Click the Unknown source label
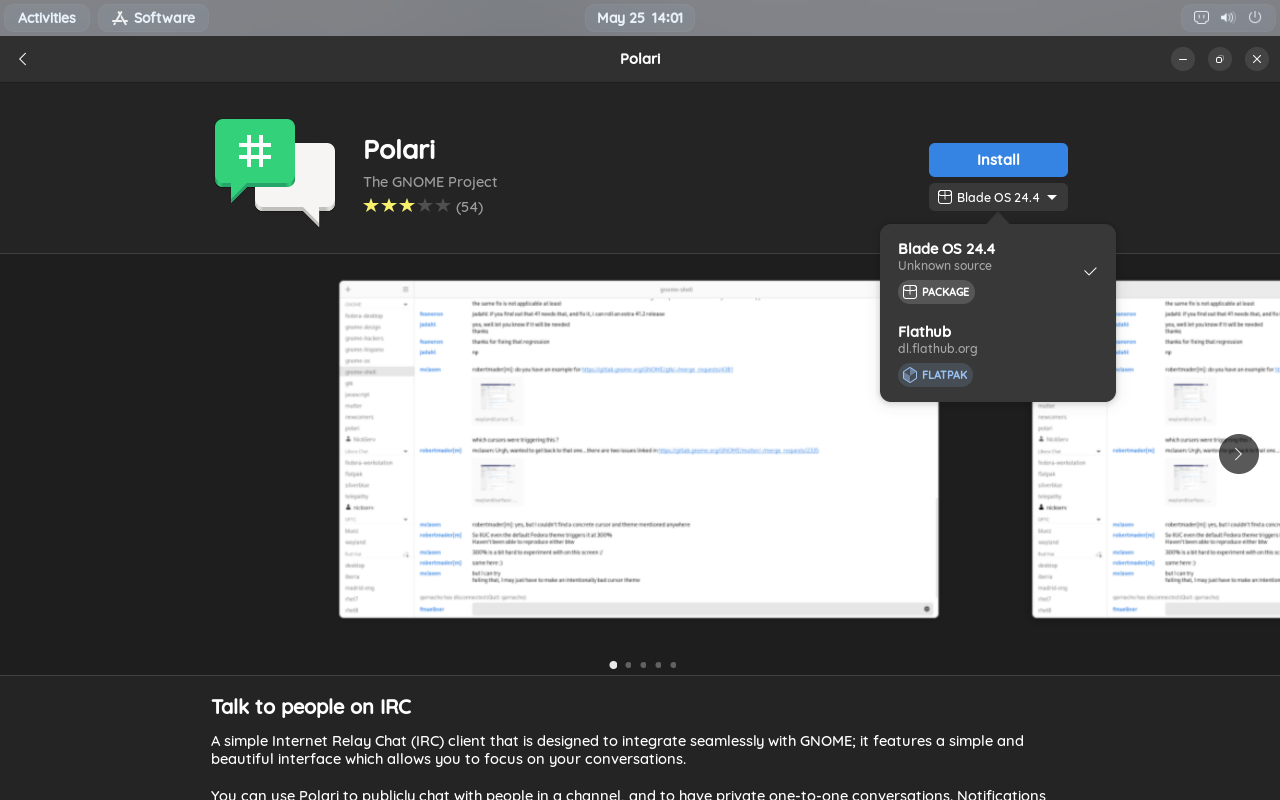Screen dimensions: 1280x800 click(945, 266)
